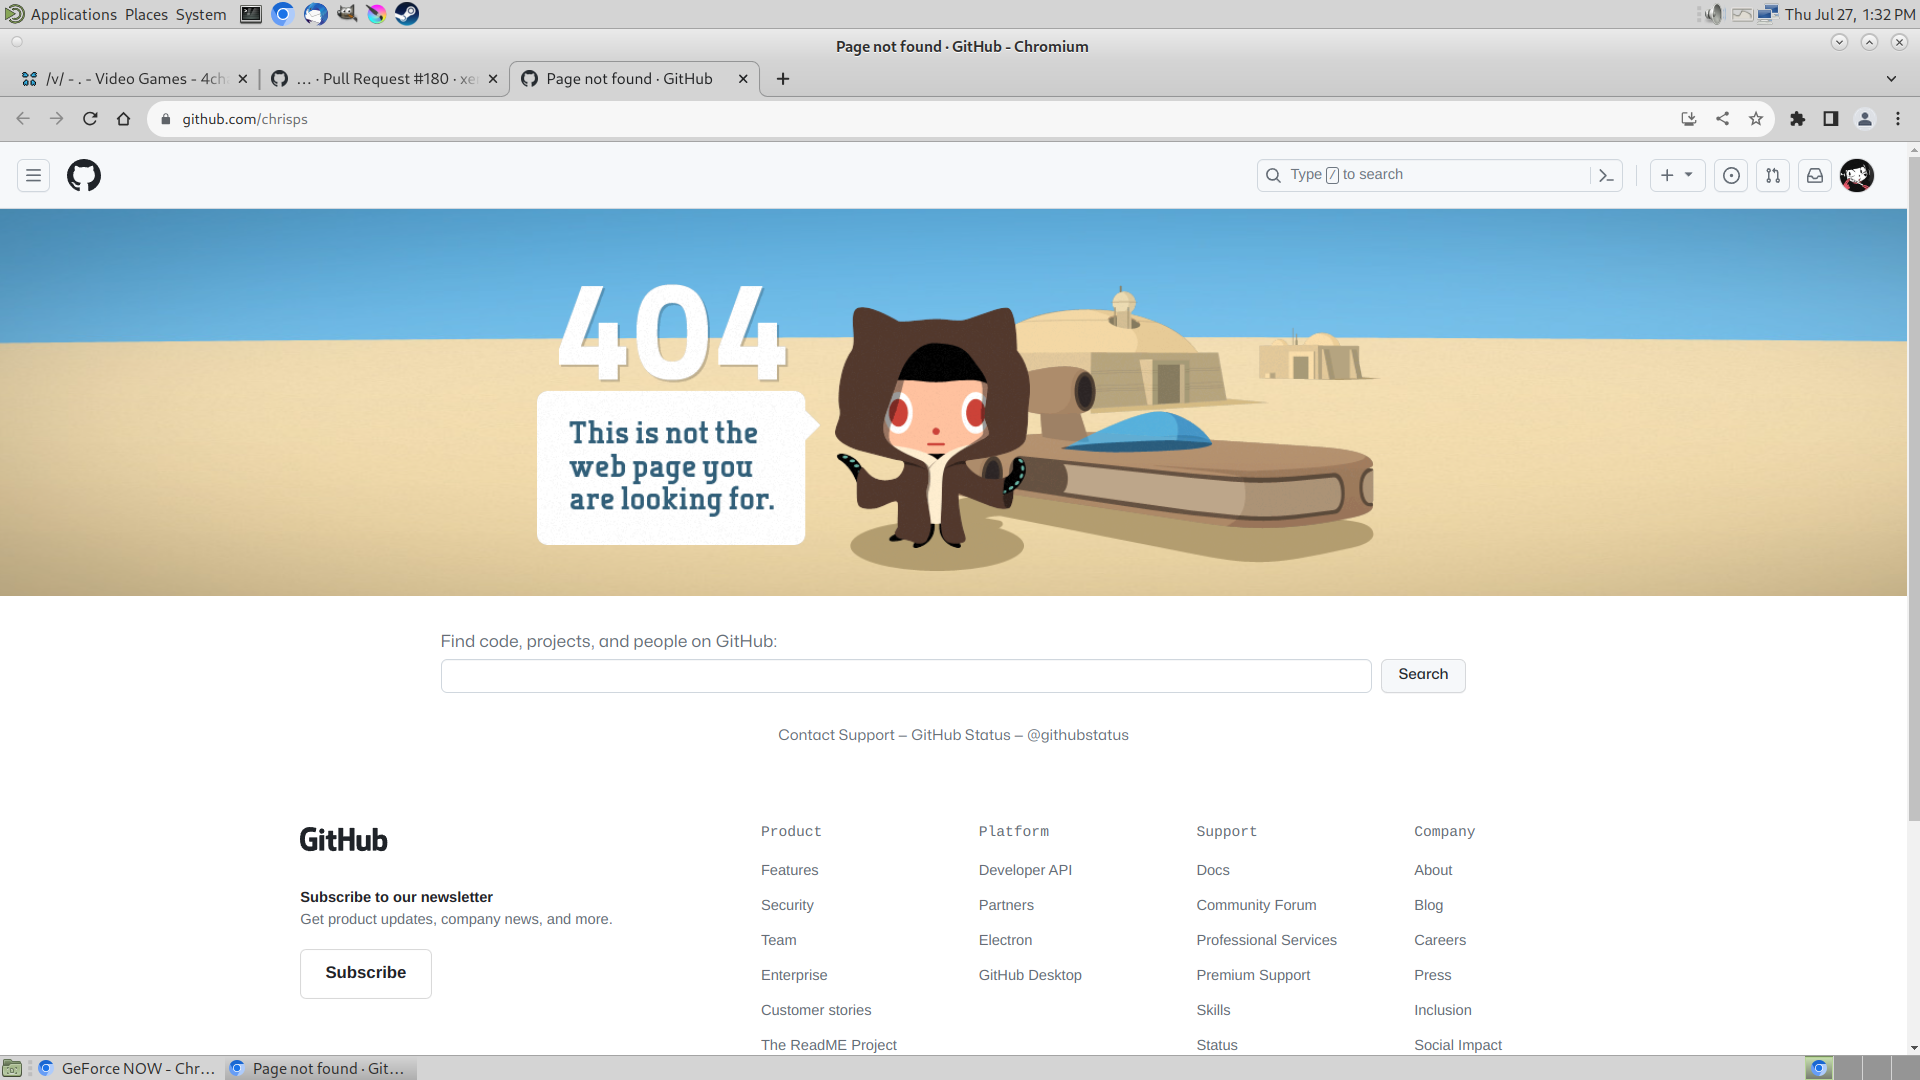Focus the Type / to search field
The height and width of the screenshot is (1080, 1920).
pos(1424,175)
